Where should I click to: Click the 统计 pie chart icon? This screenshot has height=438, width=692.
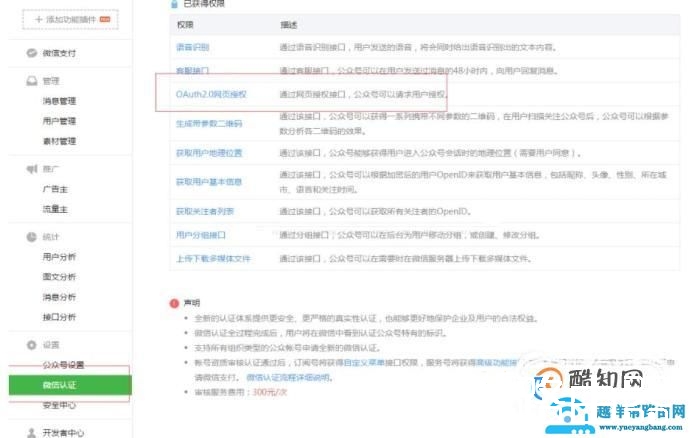click(x=31, y=237)
